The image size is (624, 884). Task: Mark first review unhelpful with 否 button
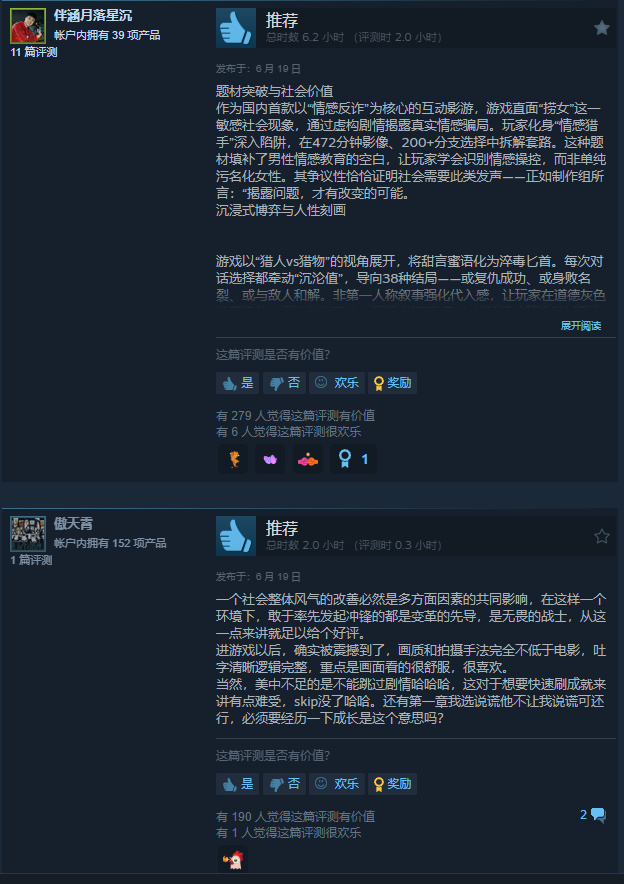284,383
